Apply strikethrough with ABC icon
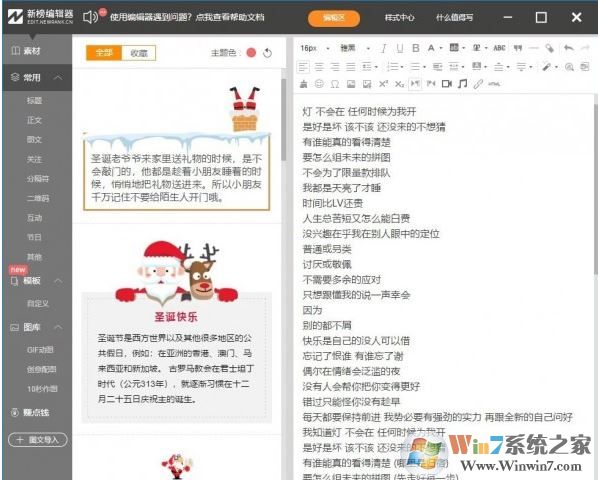The image size is (598, 480). pyautogui.click(x=499, y=48)
